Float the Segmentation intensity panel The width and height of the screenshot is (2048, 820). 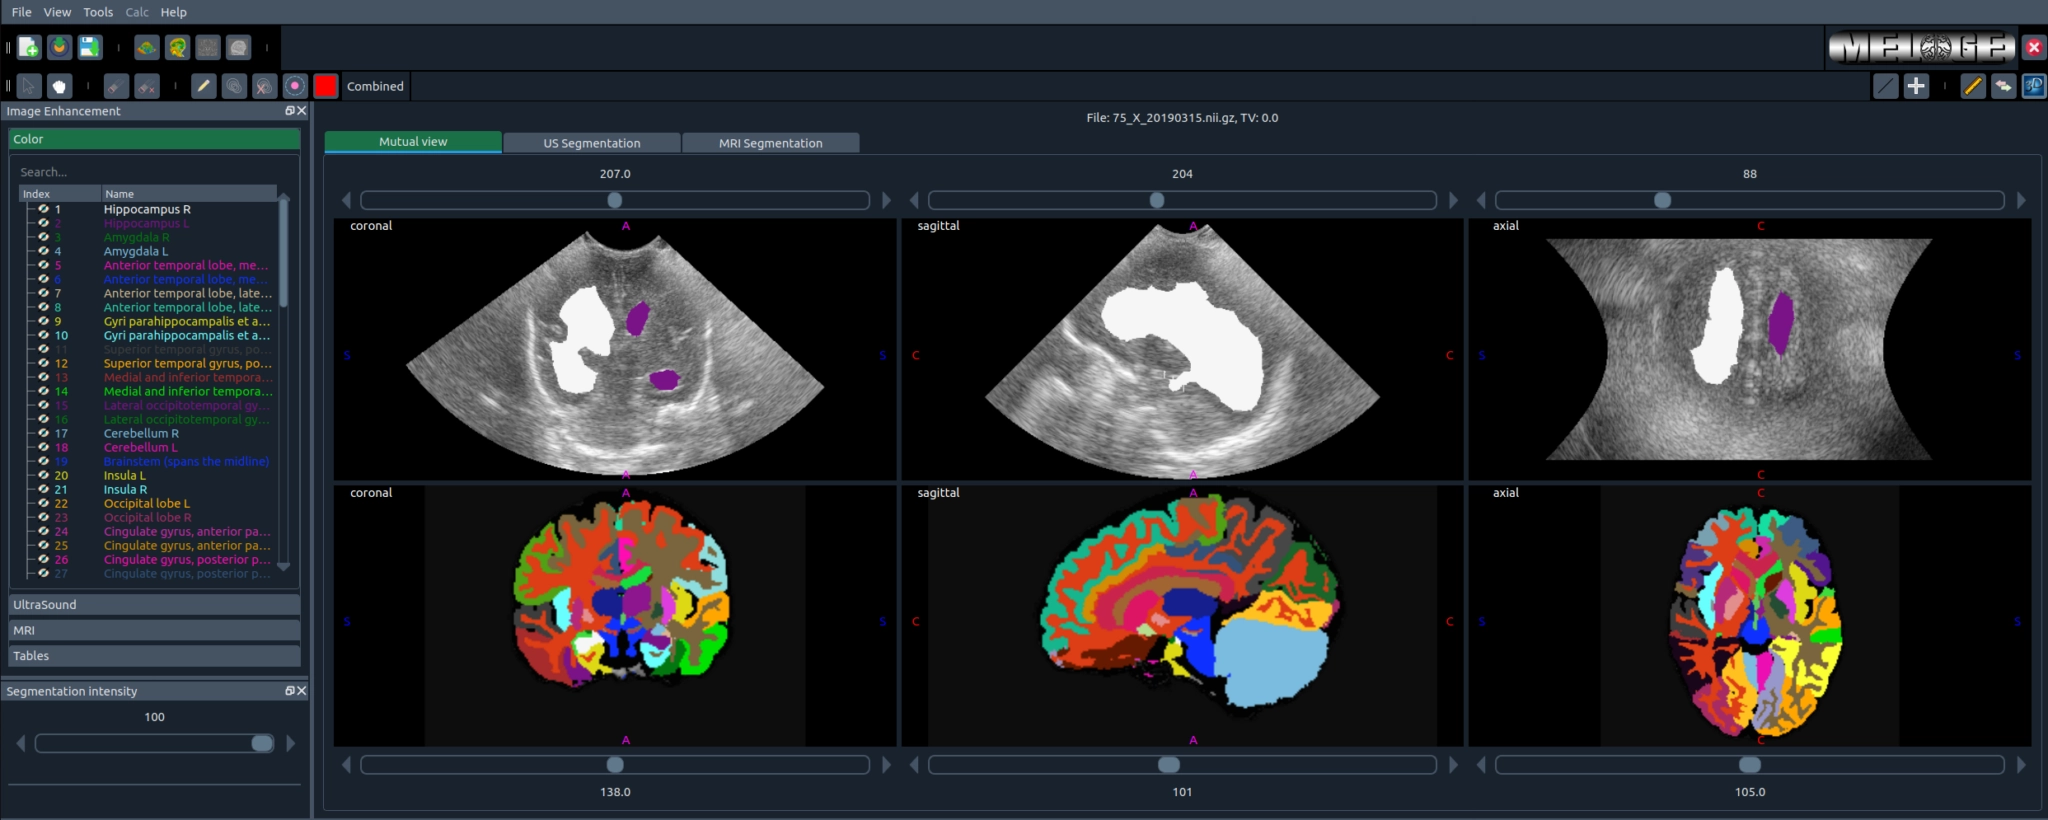coord(290,691)
